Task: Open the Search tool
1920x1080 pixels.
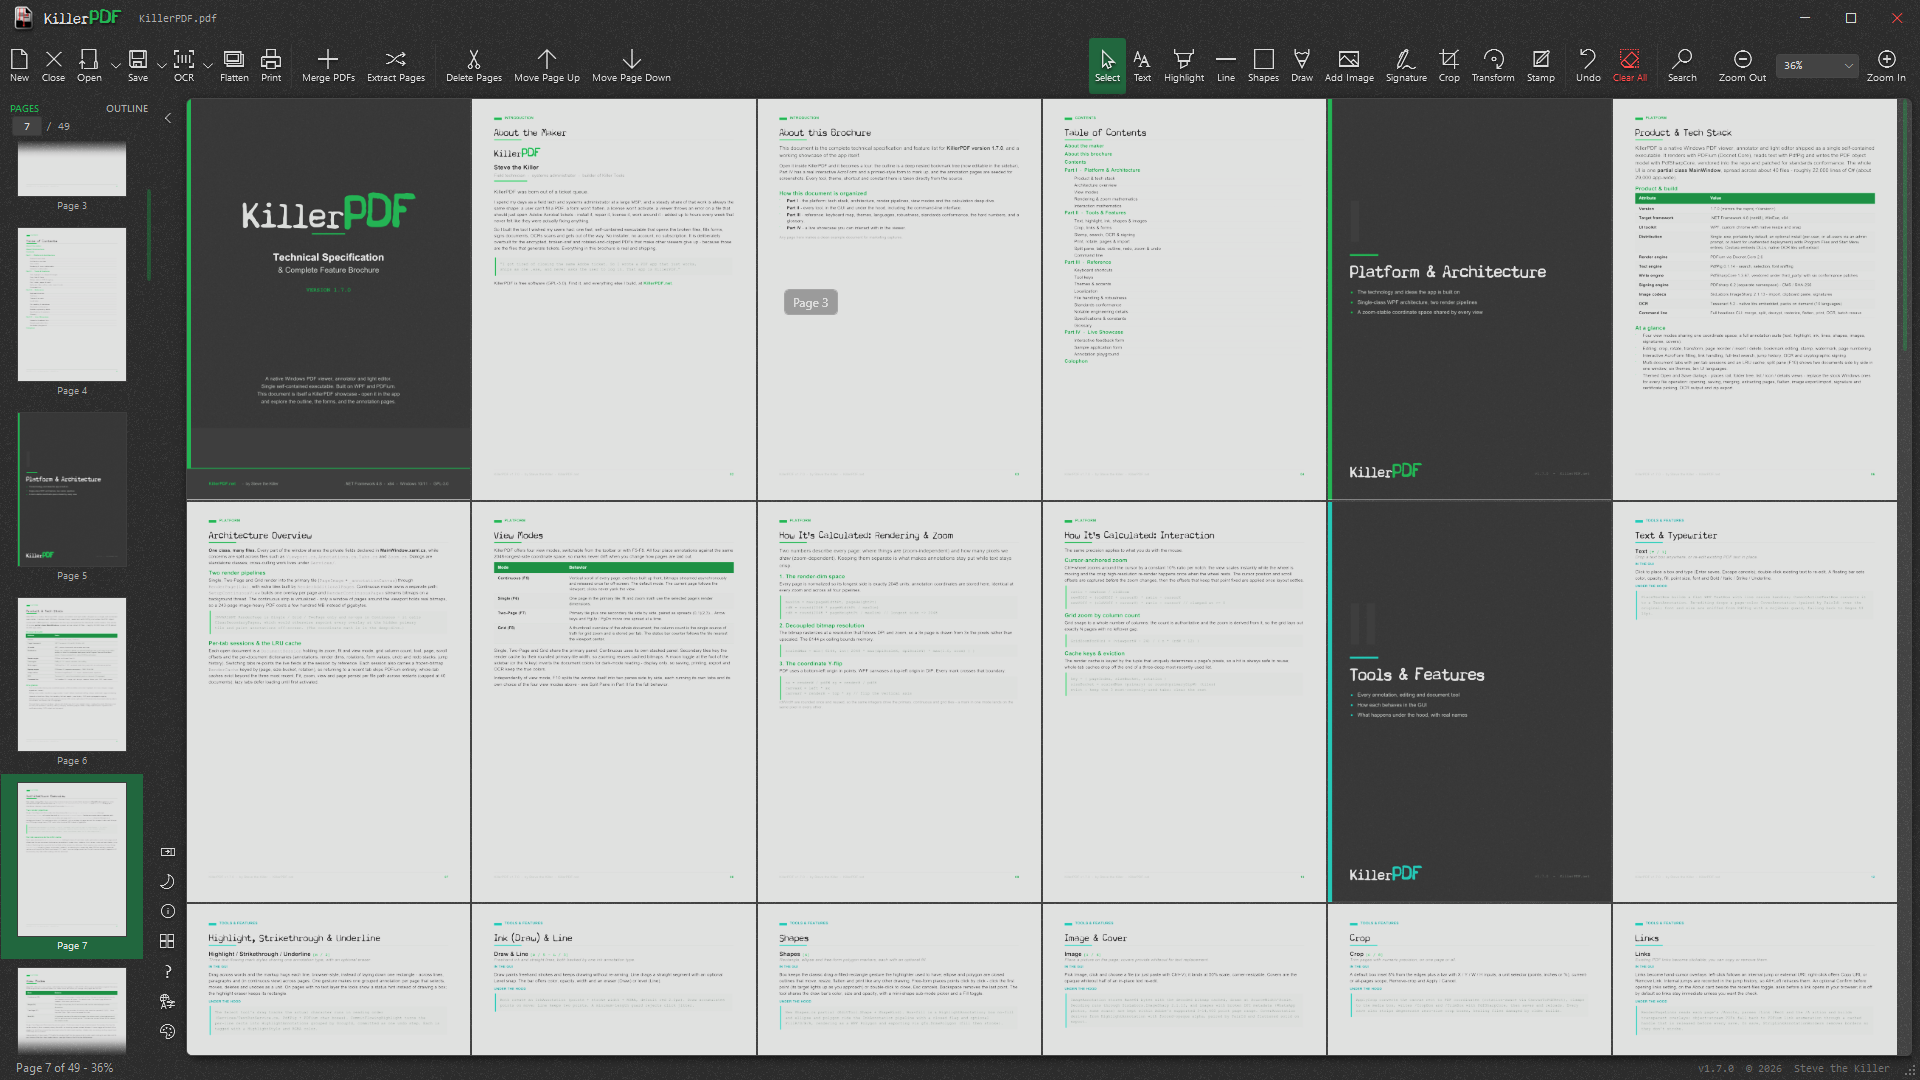Action: (x=1682, y=65)
